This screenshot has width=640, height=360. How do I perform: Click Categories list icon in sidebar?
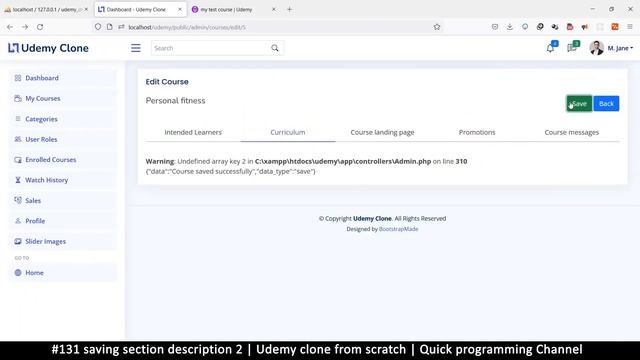18,119
